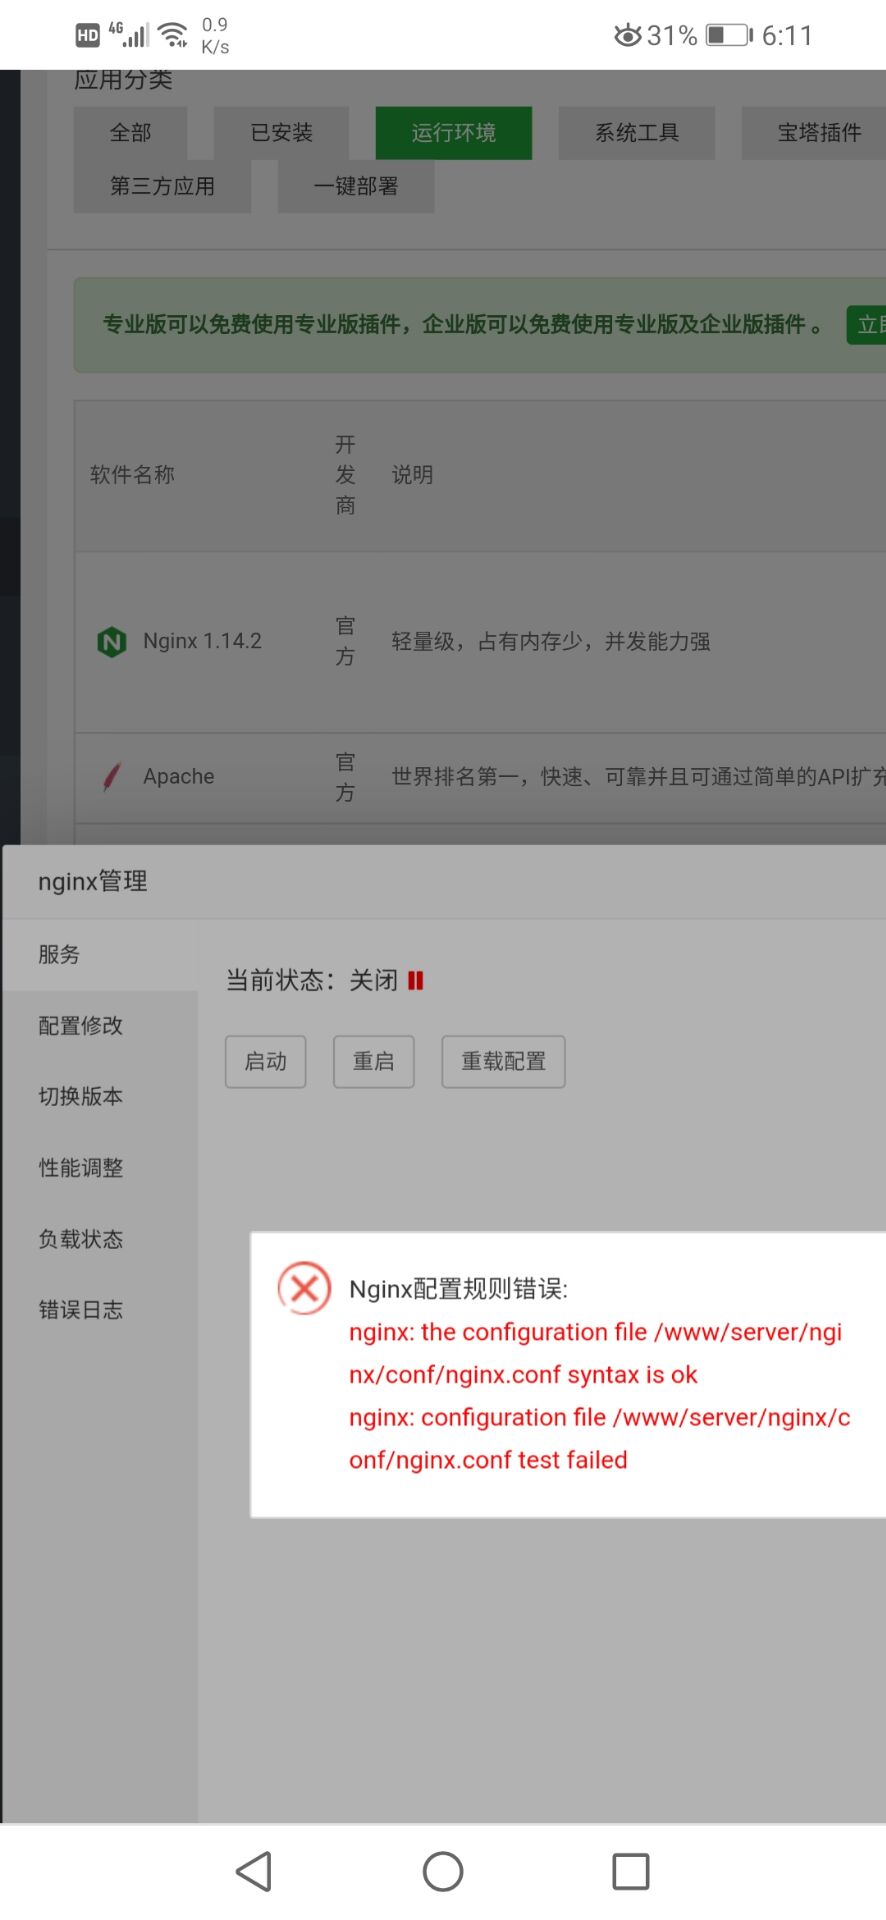This screenshot has width=886, height=1920.
Task: Tap the 轻量级，占有内存少 description text
Action: tap(551, 641)
